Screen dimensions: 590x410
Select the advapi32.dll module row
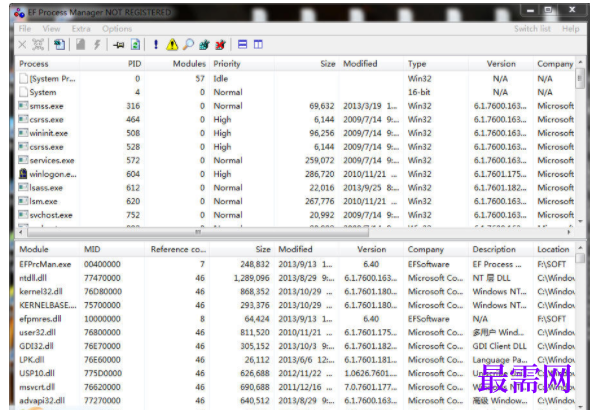coord(295,401)
